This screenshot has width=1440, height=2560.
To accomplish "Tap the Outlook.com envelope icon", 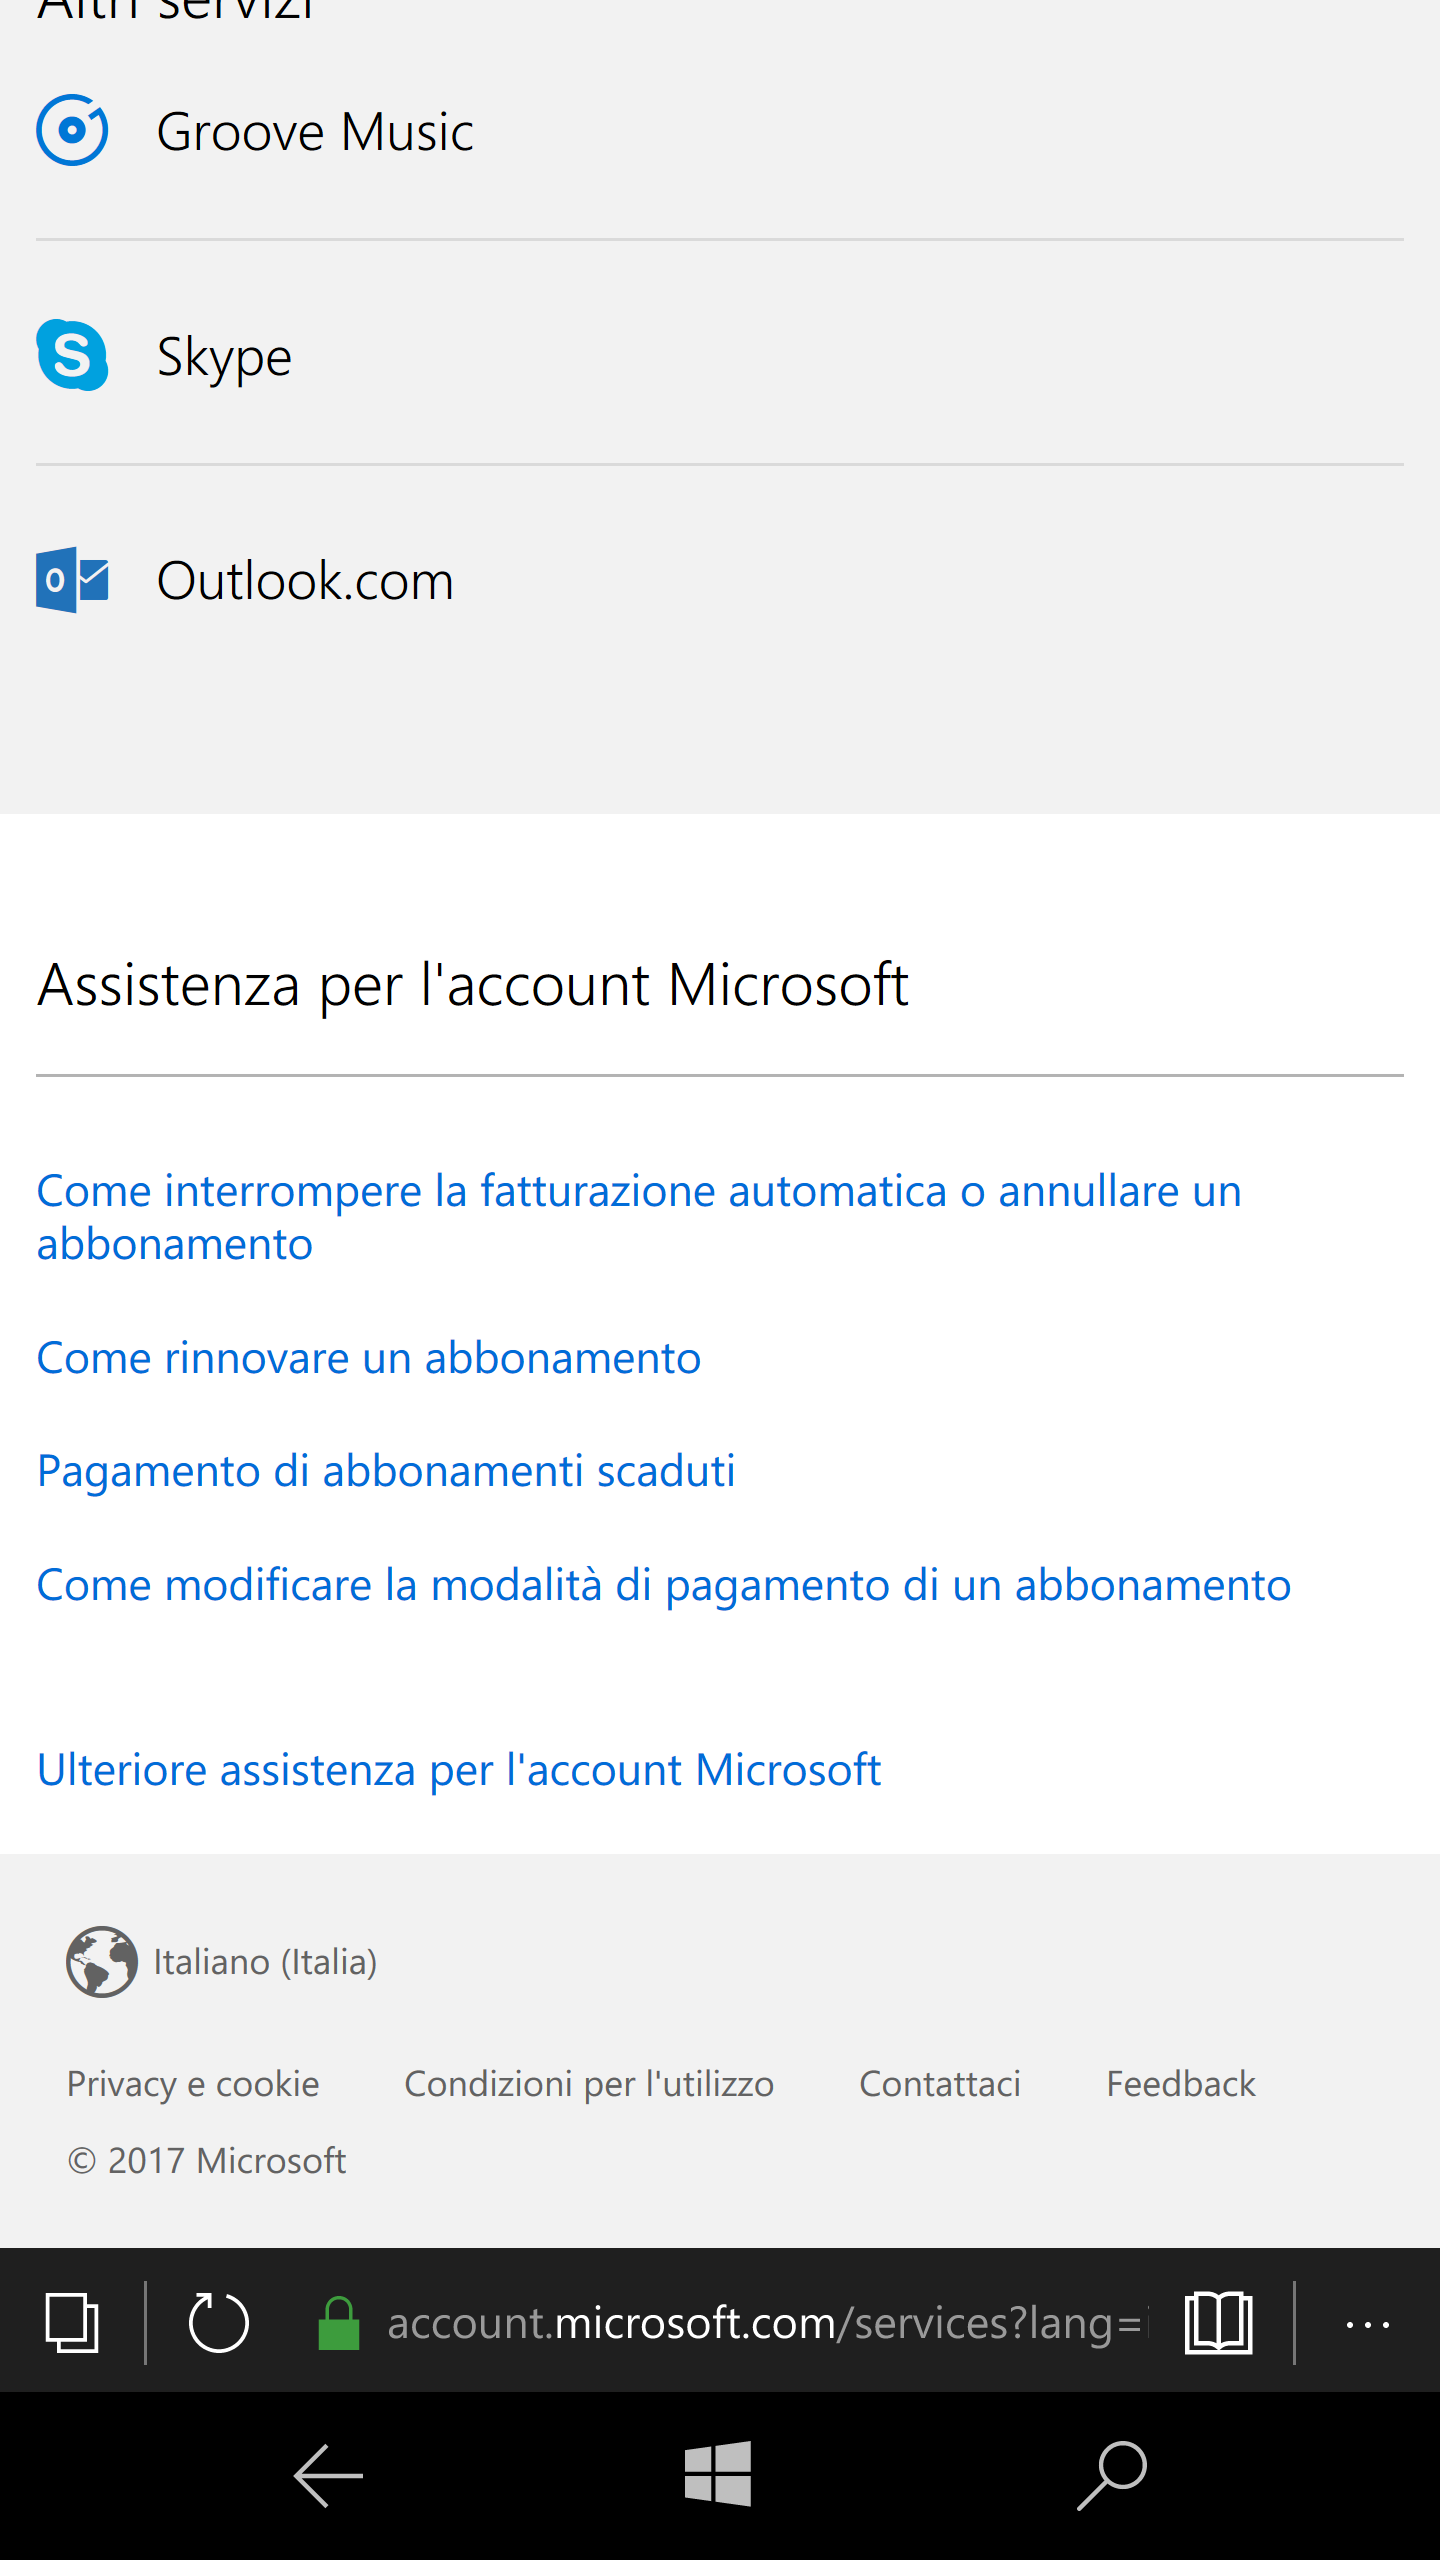I will pos(72,580).
